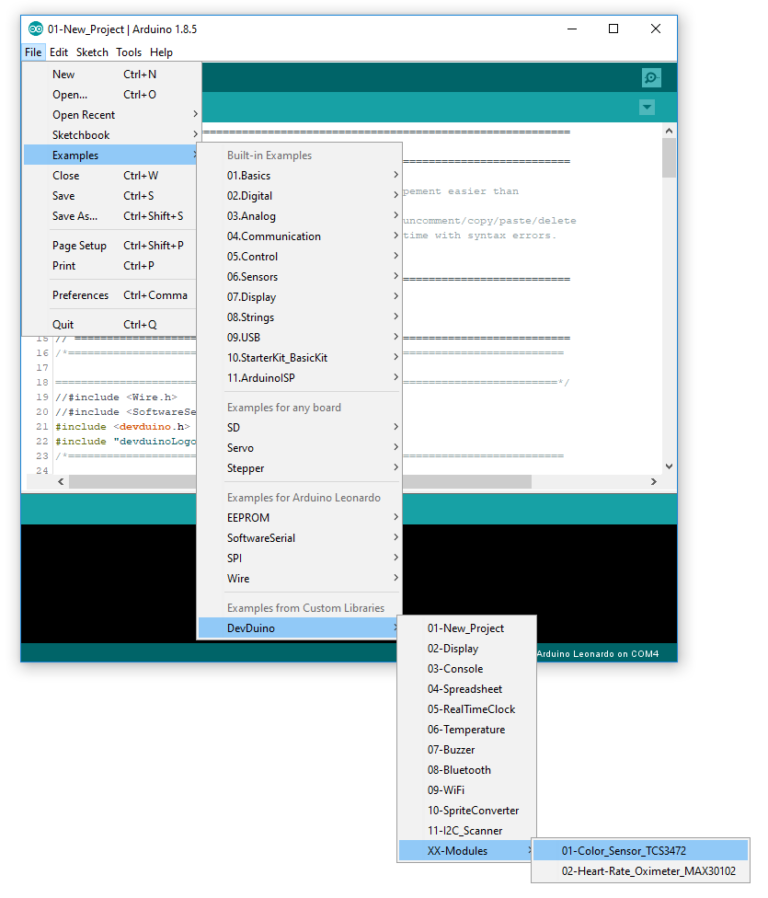Image resolution: width=768 pixels, height=898 pixels.
Task: Click the Arduino logo in title bar
Action: 35,29
